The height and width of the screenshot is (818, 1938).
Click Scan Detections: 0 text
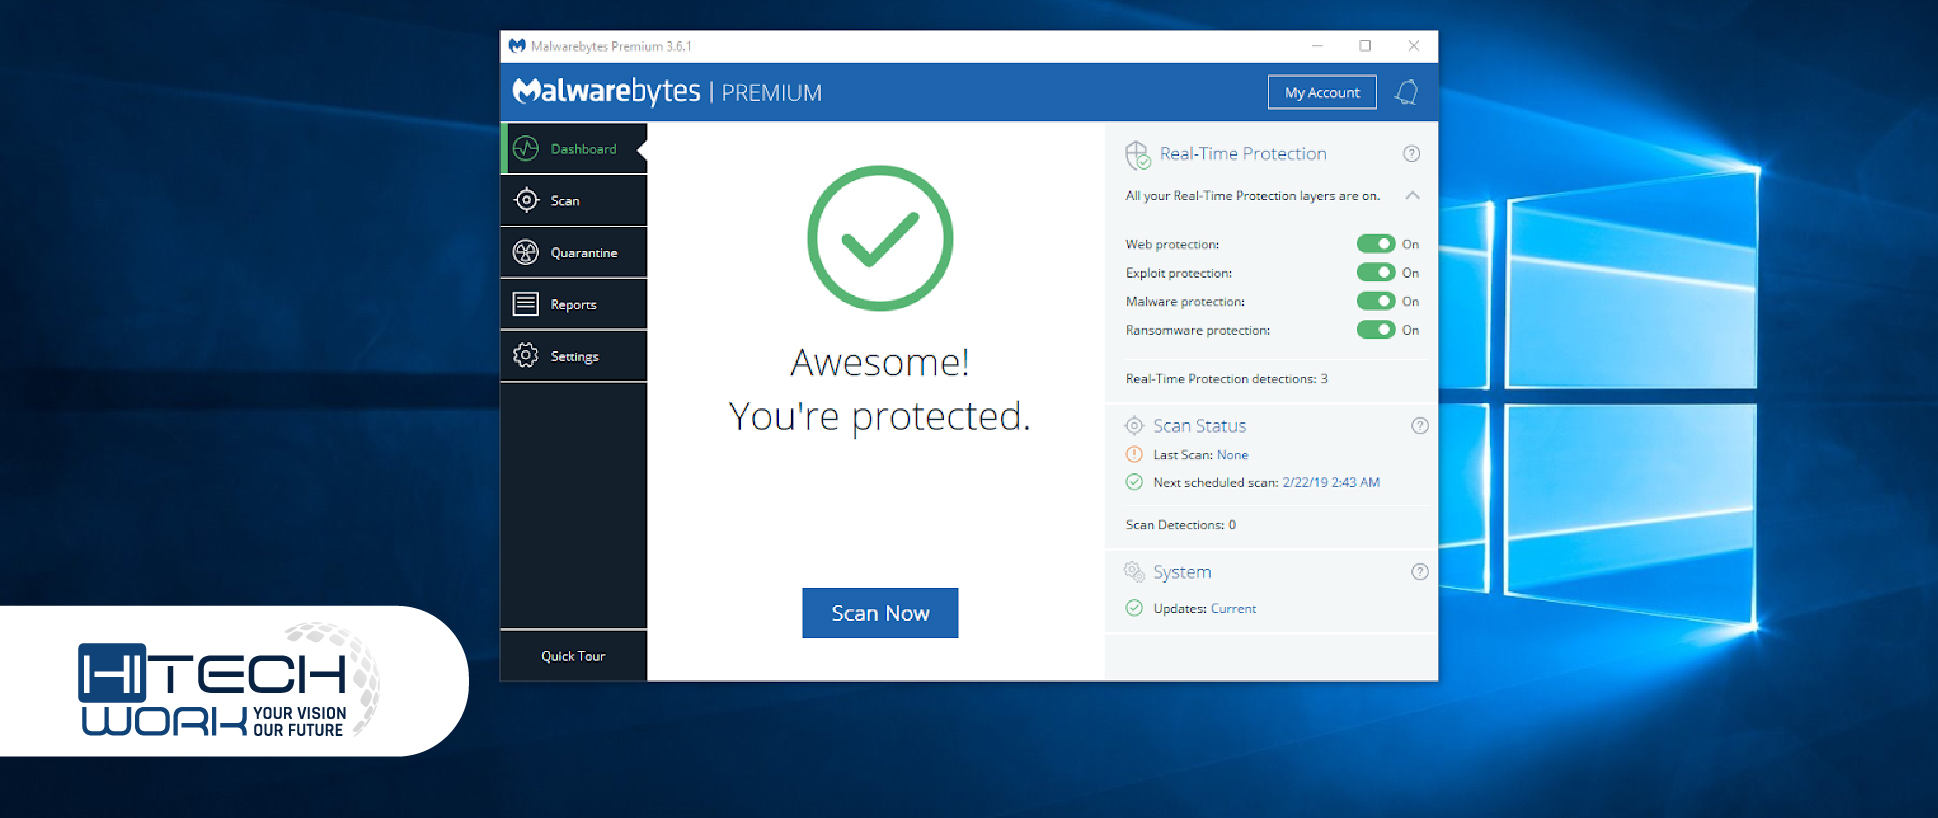tap(1181, 525)
